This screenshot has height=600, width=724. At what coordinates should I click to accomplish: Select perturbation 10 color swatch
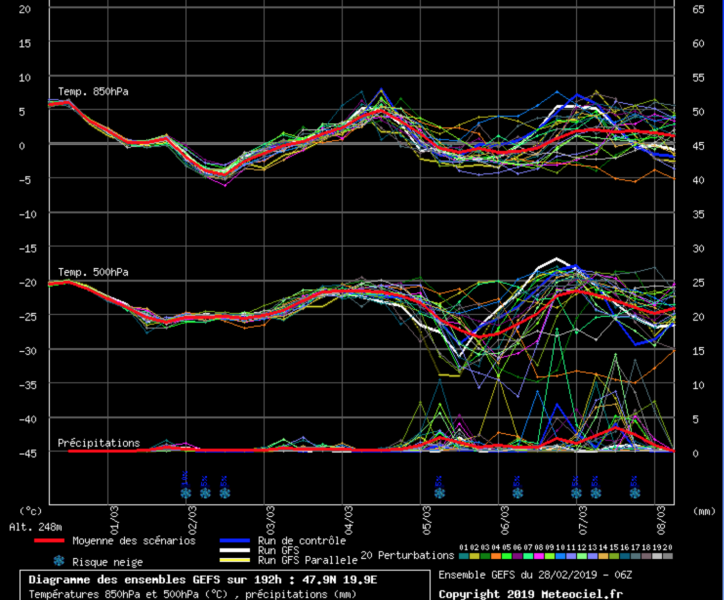coord(561,556)
